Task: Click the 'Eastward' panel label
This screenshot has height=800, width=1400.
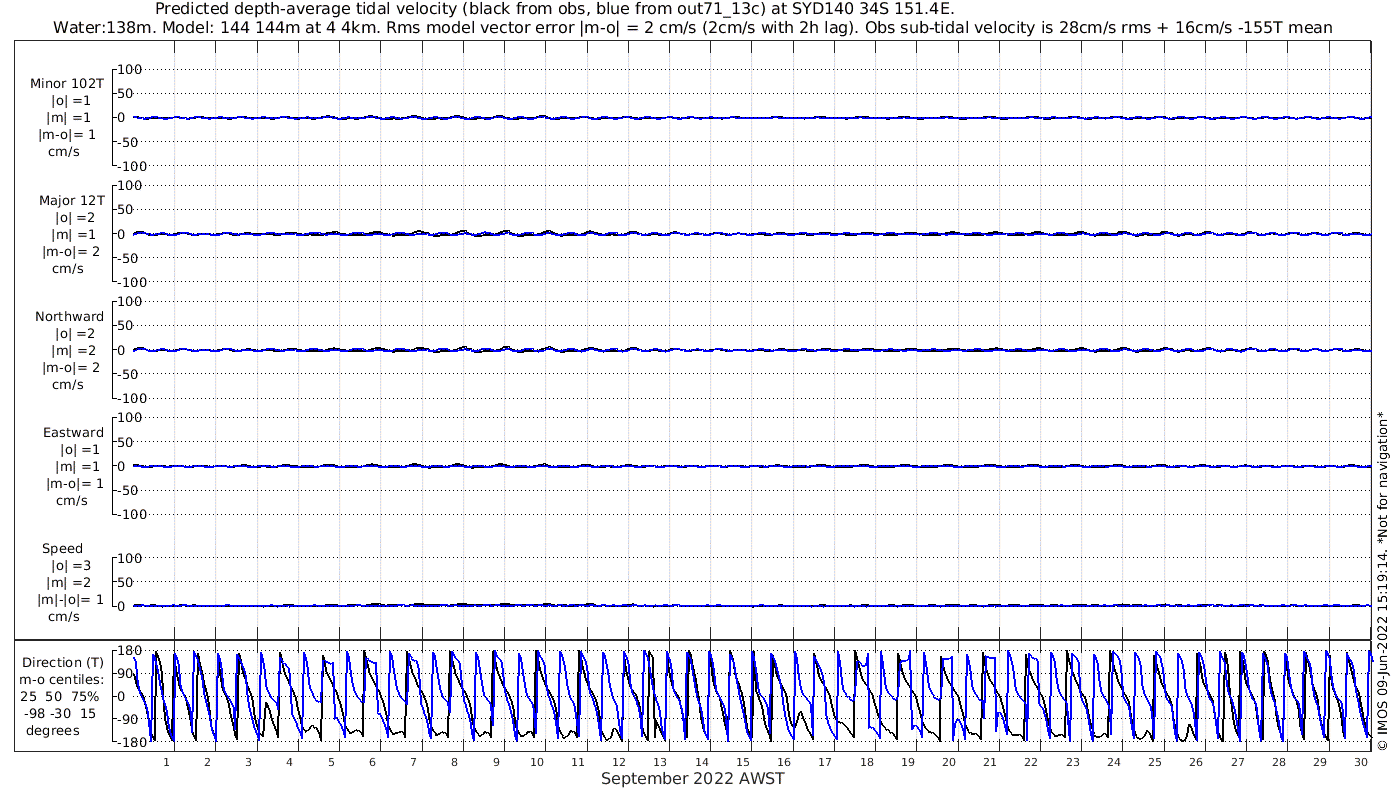Action: click(73, 432)
